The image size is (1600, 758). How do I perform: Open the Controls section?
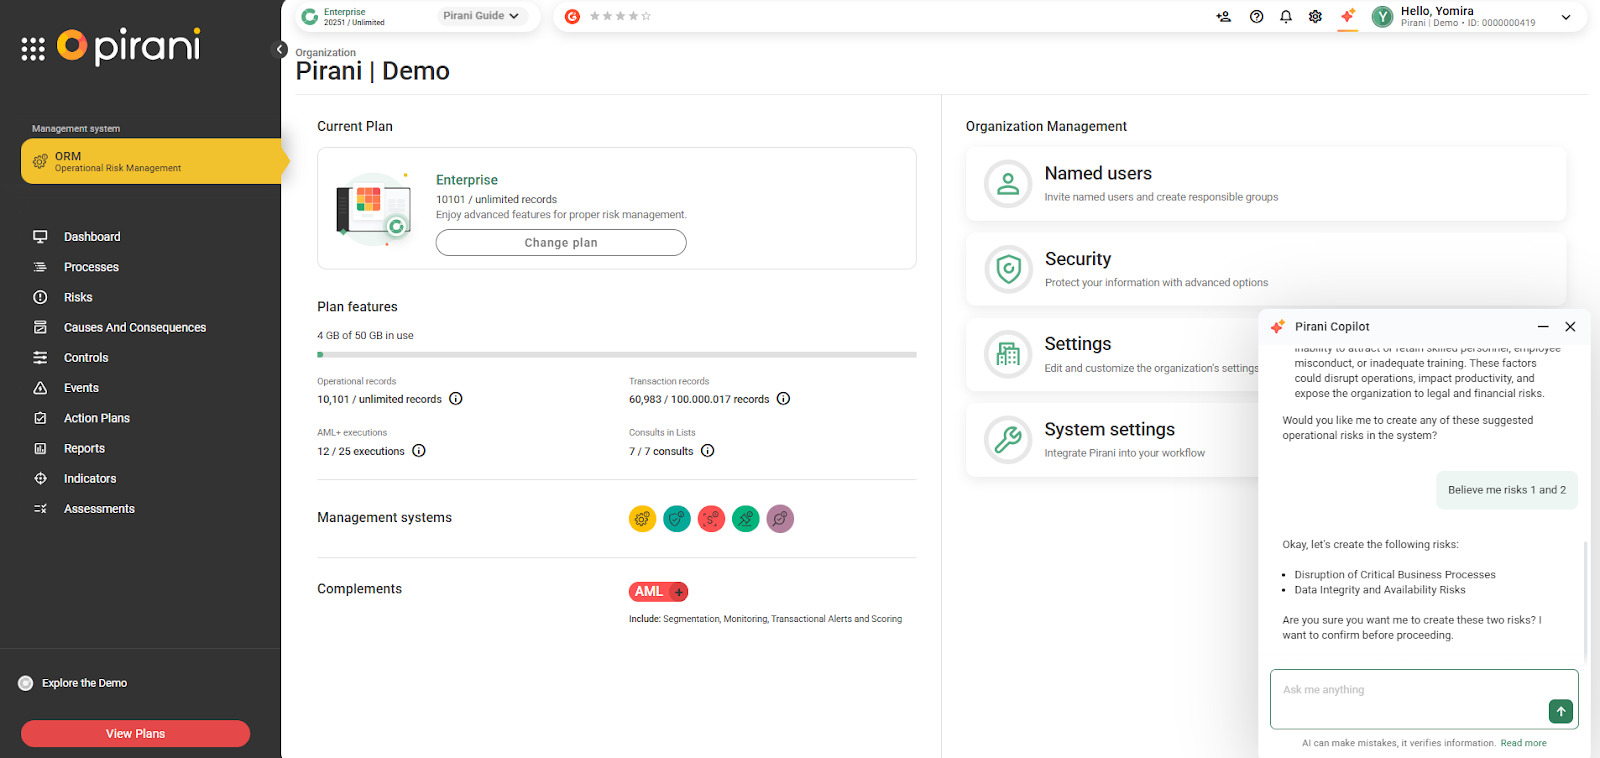coord(86,358)
